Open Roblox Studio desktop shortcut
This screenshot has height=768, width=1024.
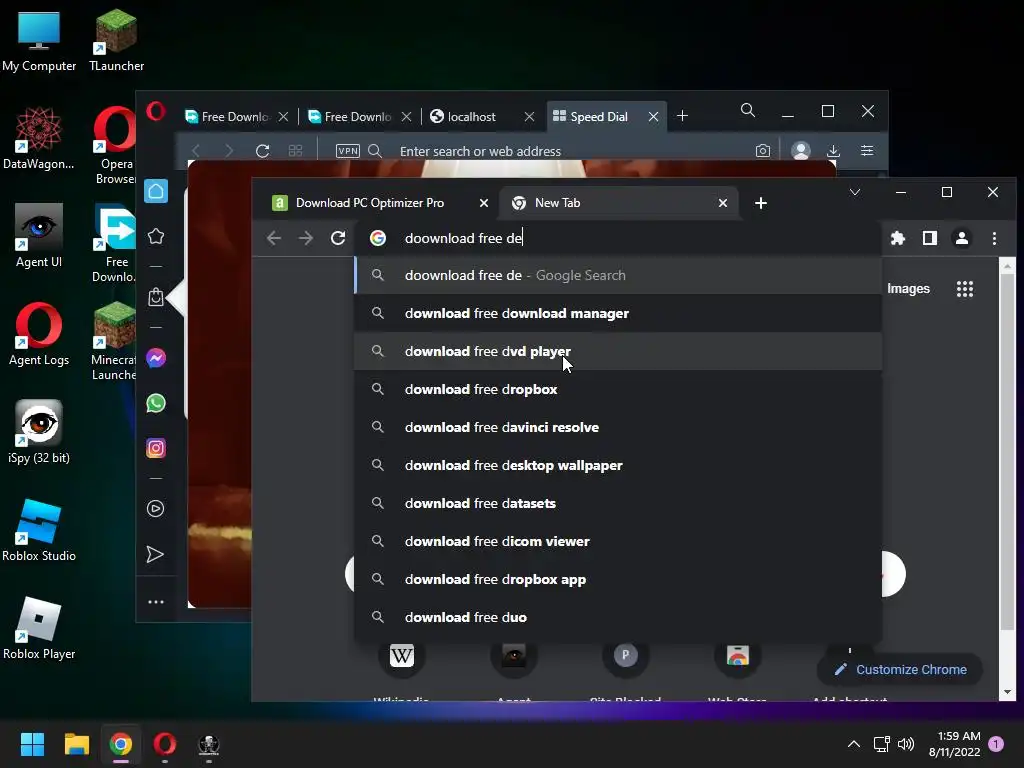click(x=39, y=530)
